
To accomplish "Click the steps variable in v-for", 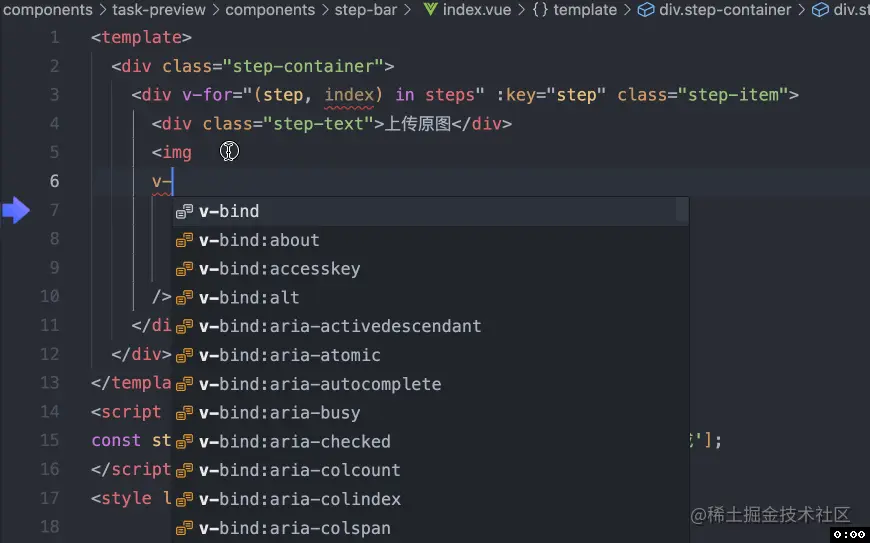I will coord(450,95).
